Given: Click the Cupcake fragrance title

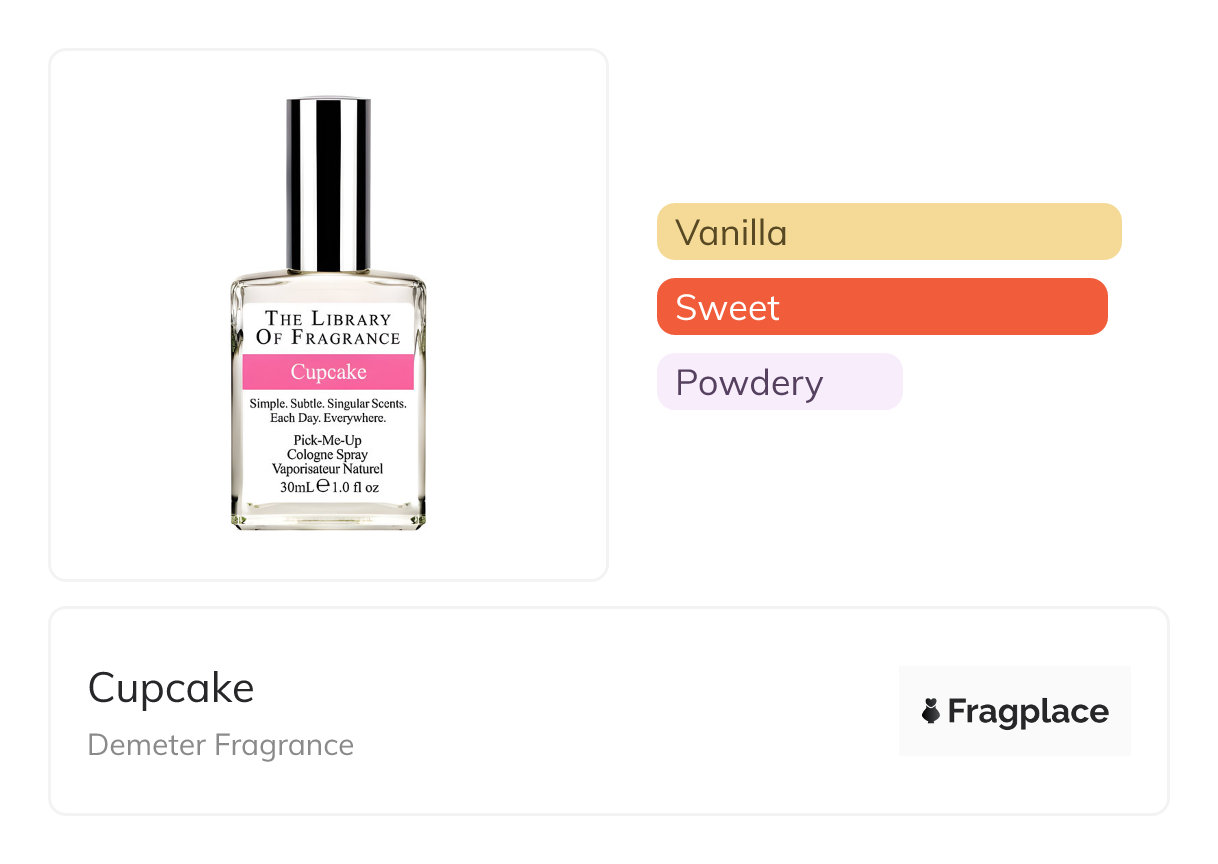Looking at the screenshot, I should click(171, 688).
